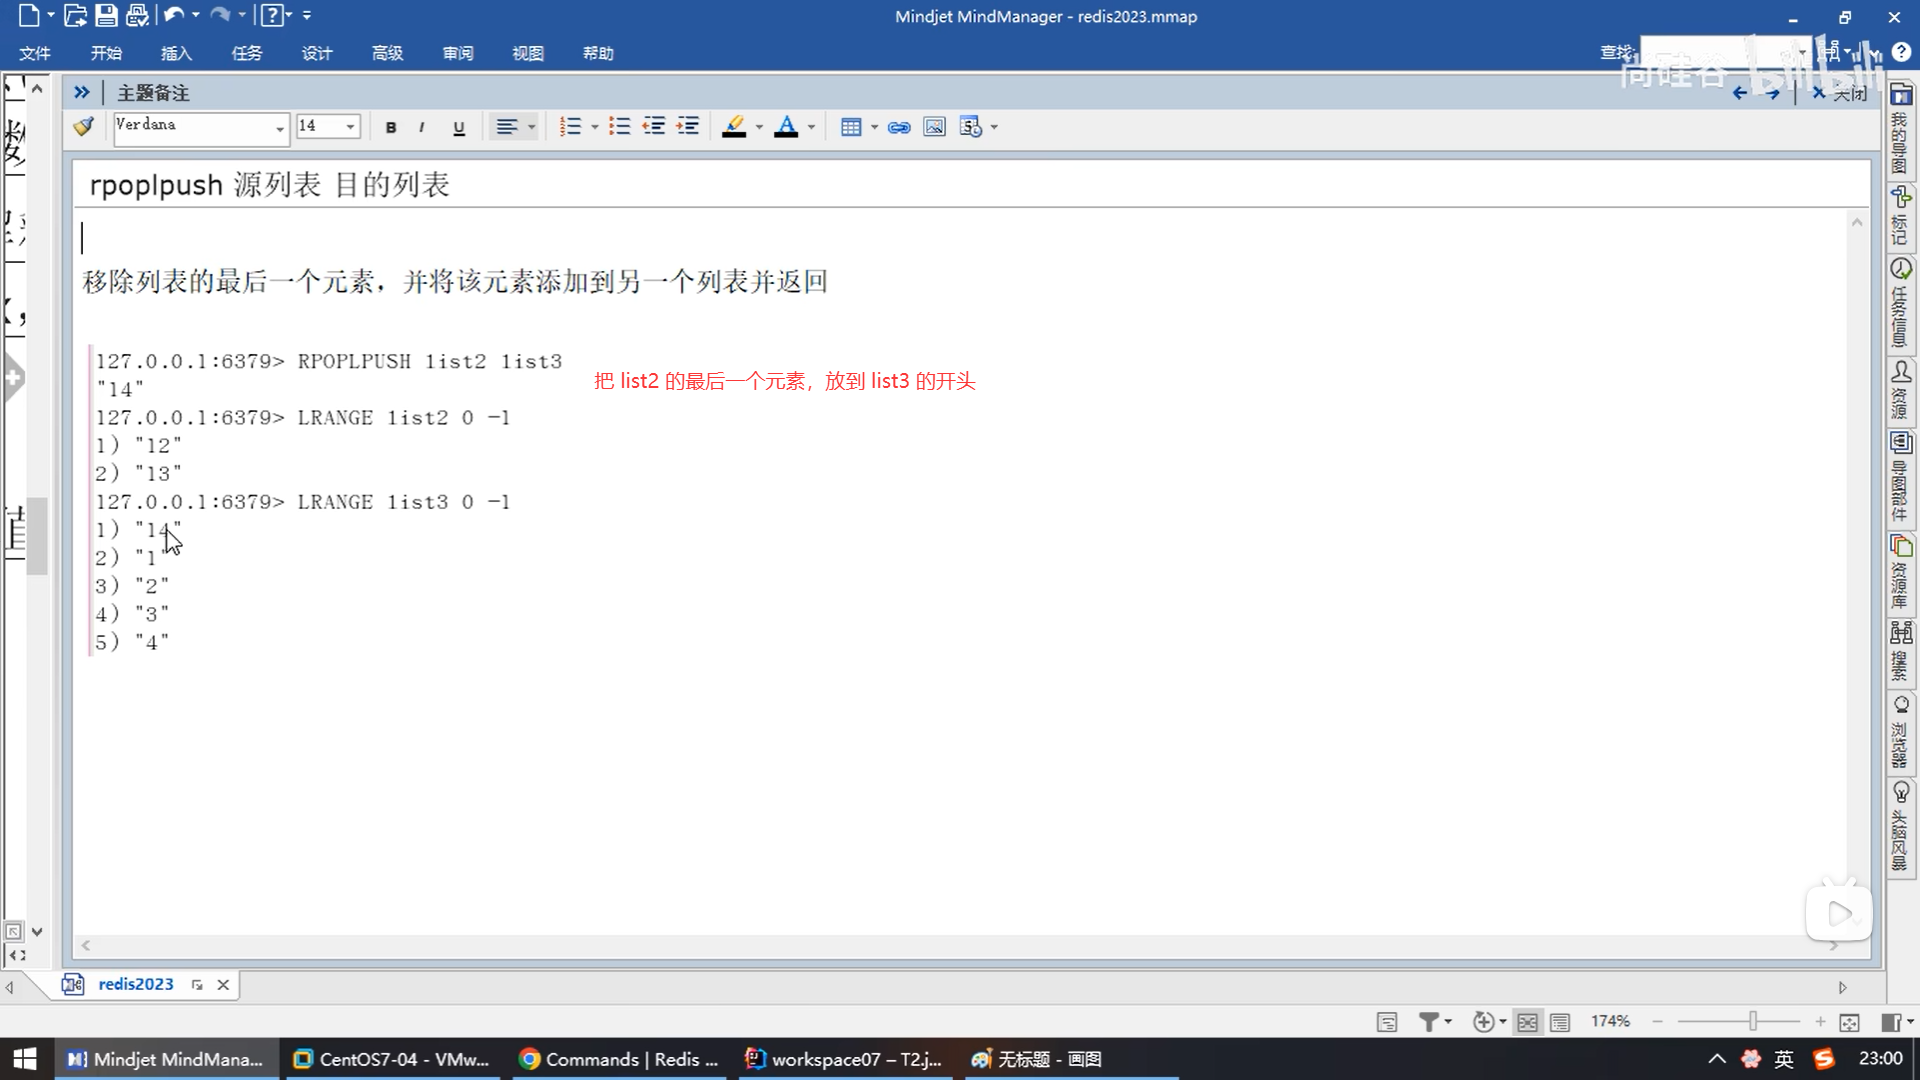
Task: Open CentOS7-04 VMware from taskbar
Action: pos(392,1059)
